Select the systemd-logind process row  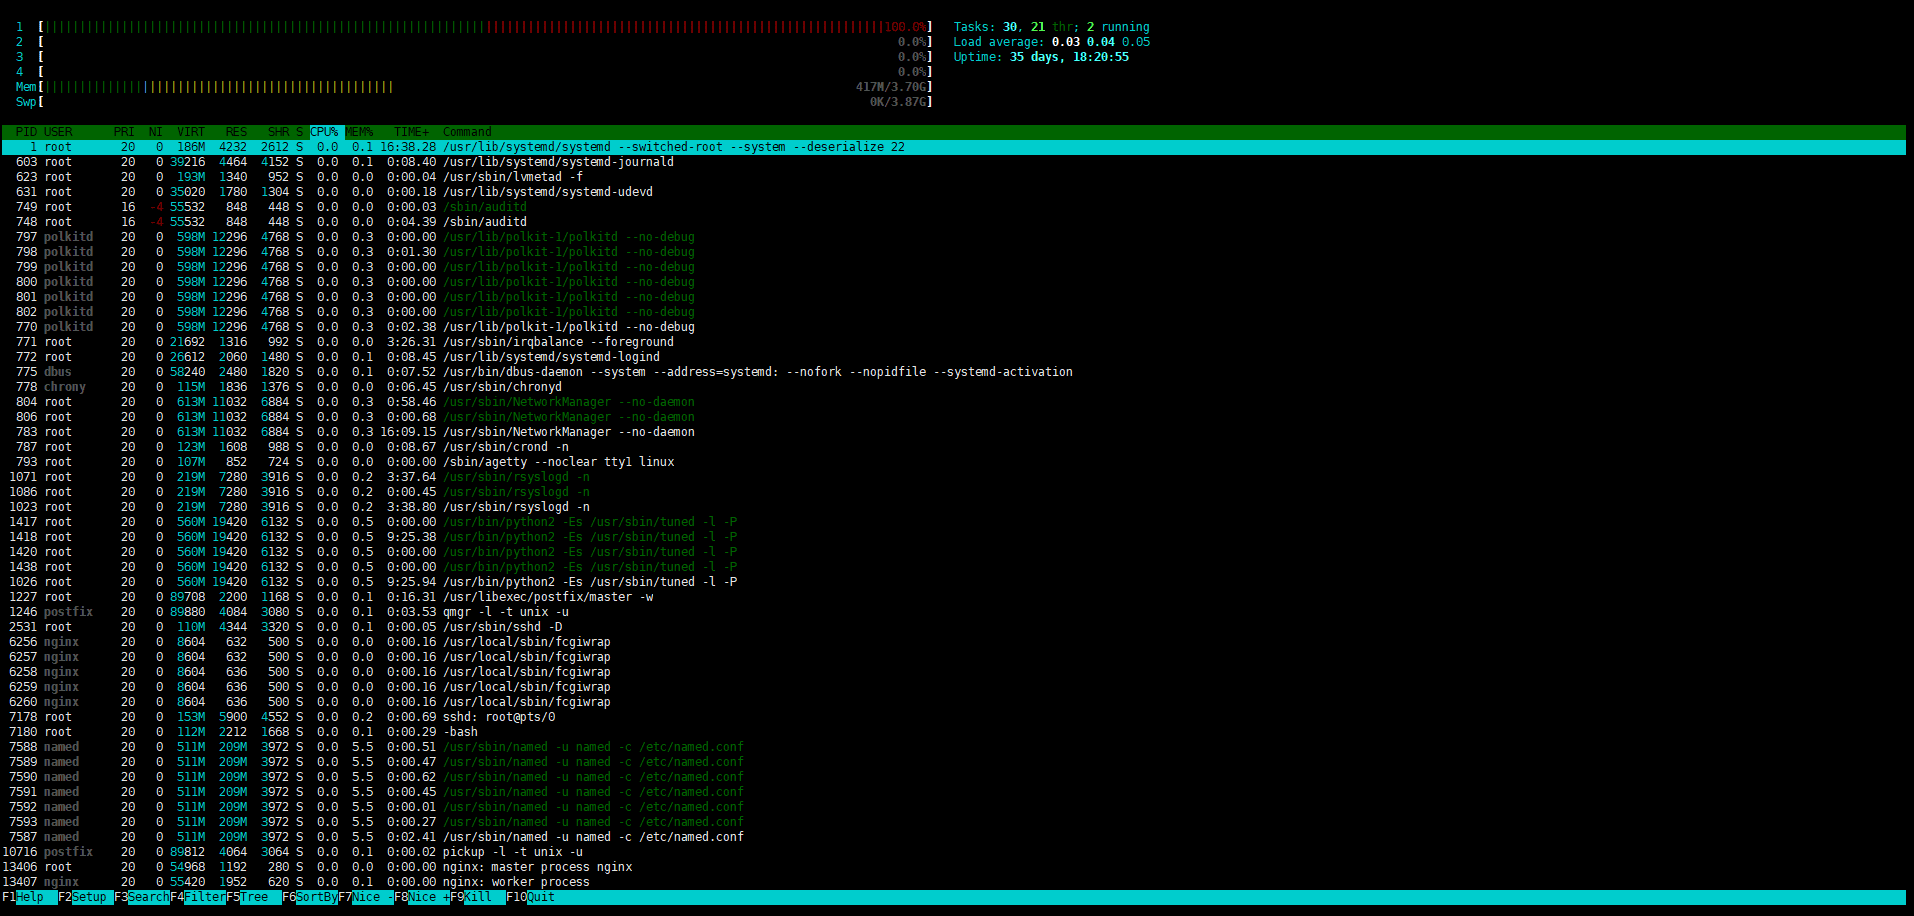click(954, 357)
